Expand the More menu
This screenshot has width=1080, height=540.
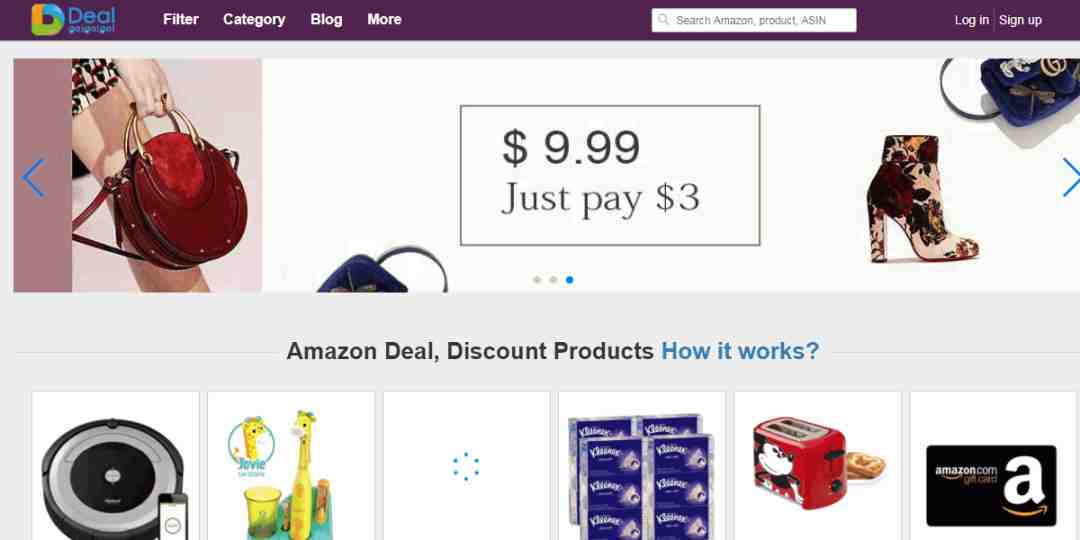pos(384,19)
